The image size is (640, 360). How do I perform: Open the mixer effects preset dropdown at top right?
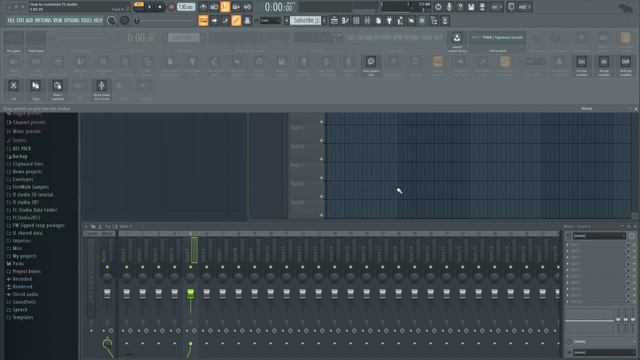[x=599, y=236]
